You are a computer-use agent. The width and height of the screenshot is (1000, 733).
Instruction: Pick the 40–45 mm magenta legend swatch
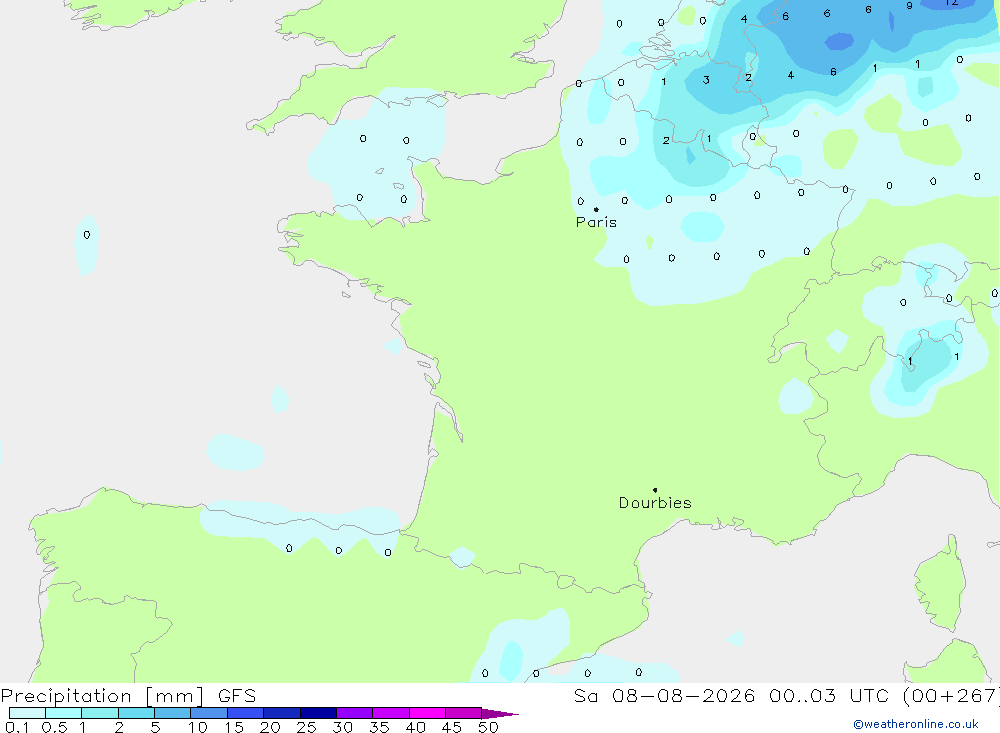[x=427, y=713]
